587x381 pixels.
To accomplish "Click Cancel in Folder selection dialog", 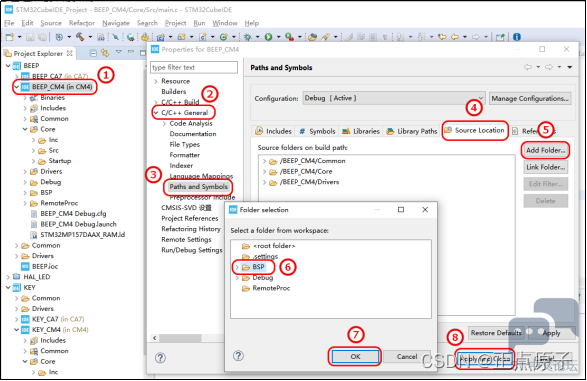I will click(x=407, y=356).
